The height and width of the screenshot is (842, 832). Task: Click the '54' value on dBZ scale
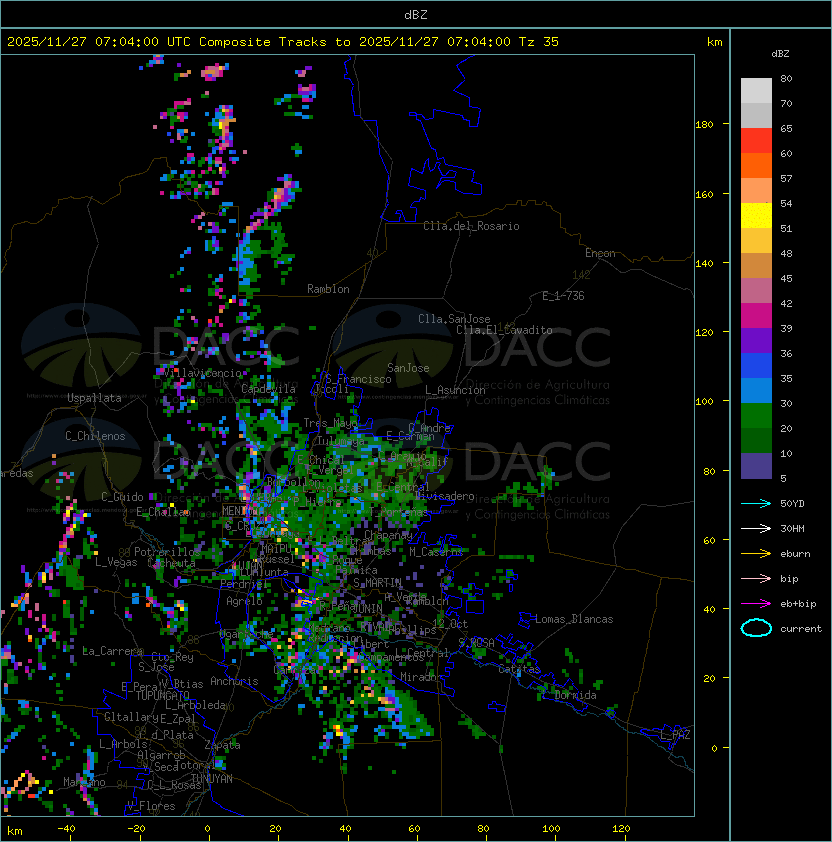786,204
